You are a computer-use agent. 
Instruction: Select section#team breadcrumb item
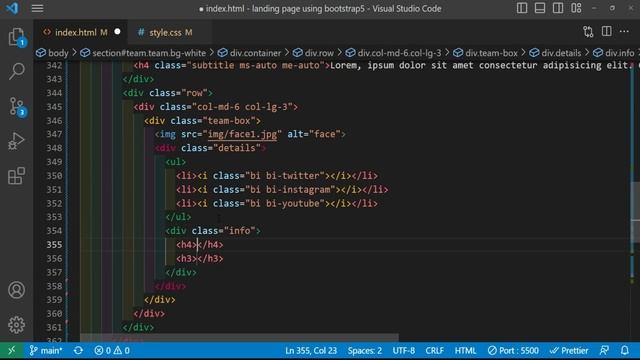[143, 53]
